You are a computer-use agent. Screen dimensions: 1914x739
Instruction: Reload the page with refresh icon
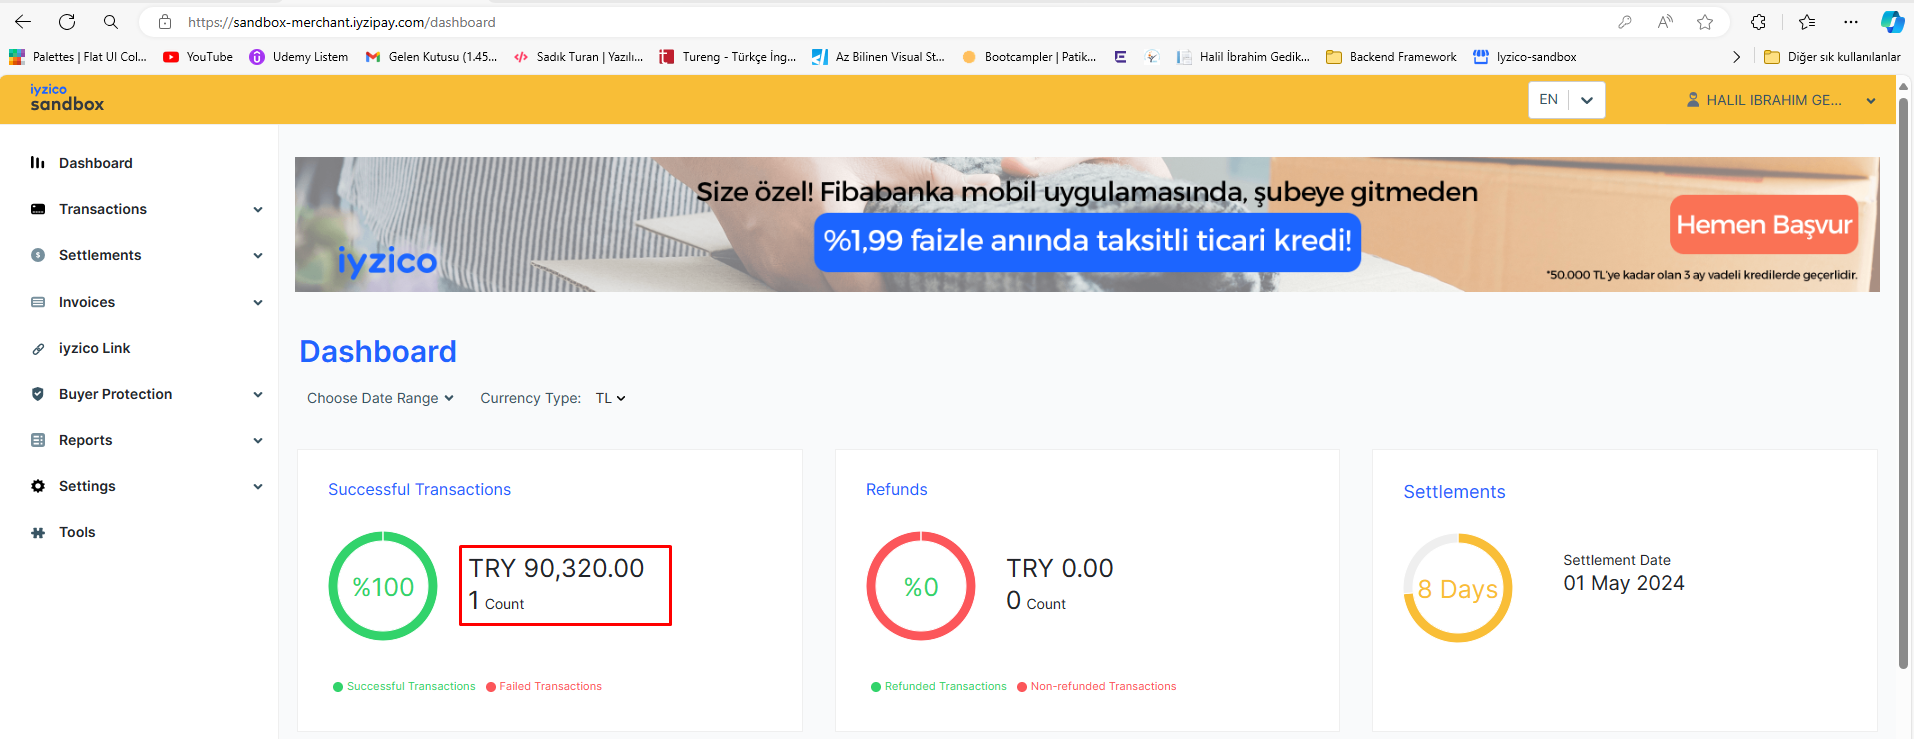(67, 22)
